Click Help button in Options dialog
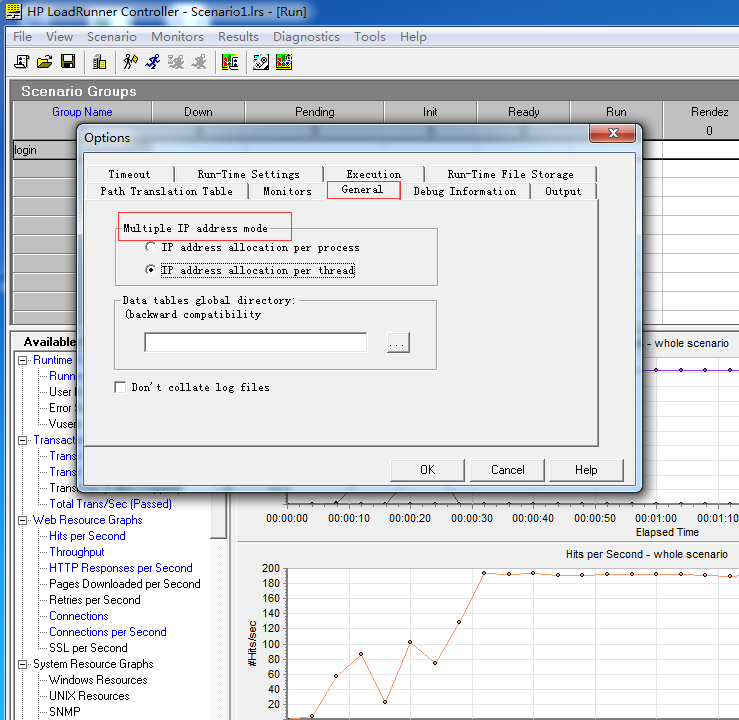The width and height of the screenshot is (739, 720). pos(586,470)
